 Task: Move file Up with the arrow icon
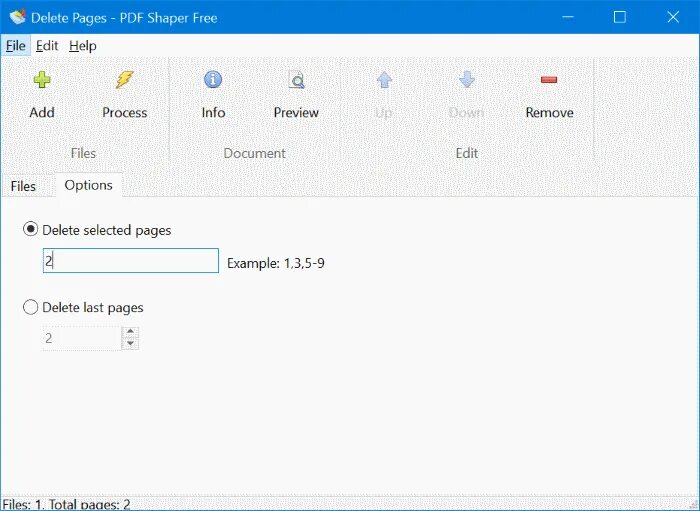[384, 80]
